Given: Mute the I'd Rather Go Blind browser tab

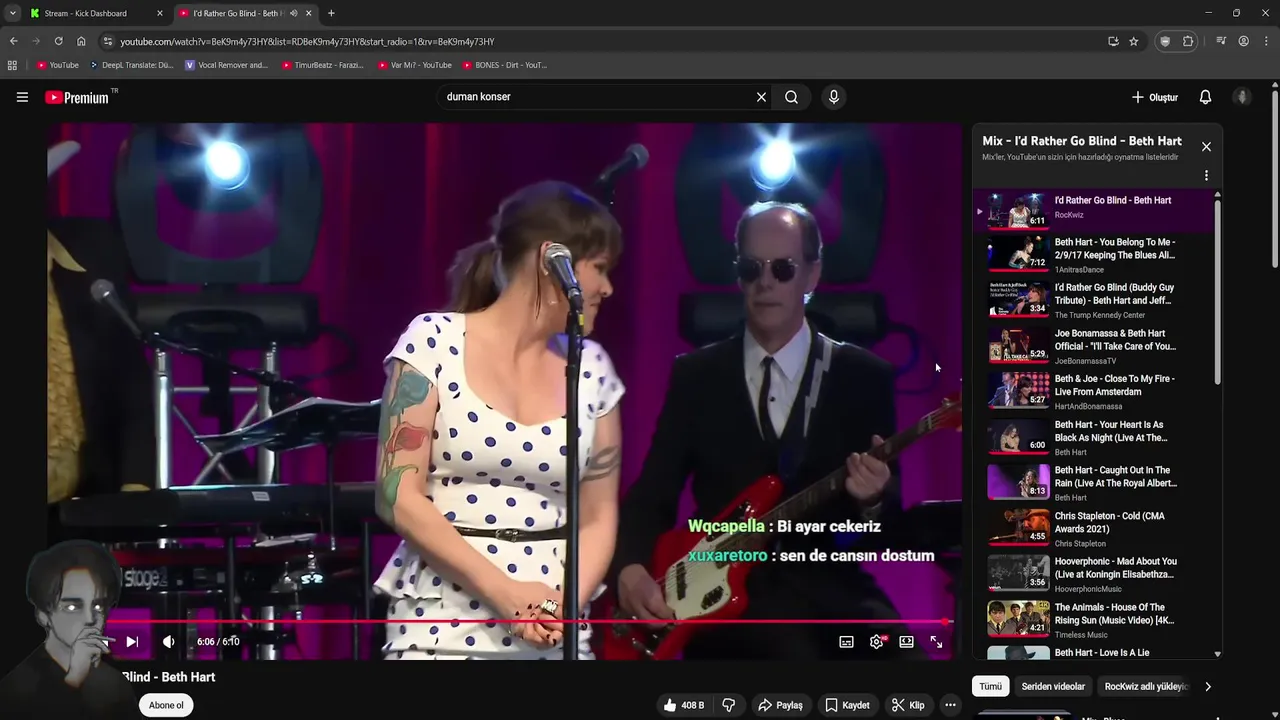Looking at the screenshot, I should [293, 13].
